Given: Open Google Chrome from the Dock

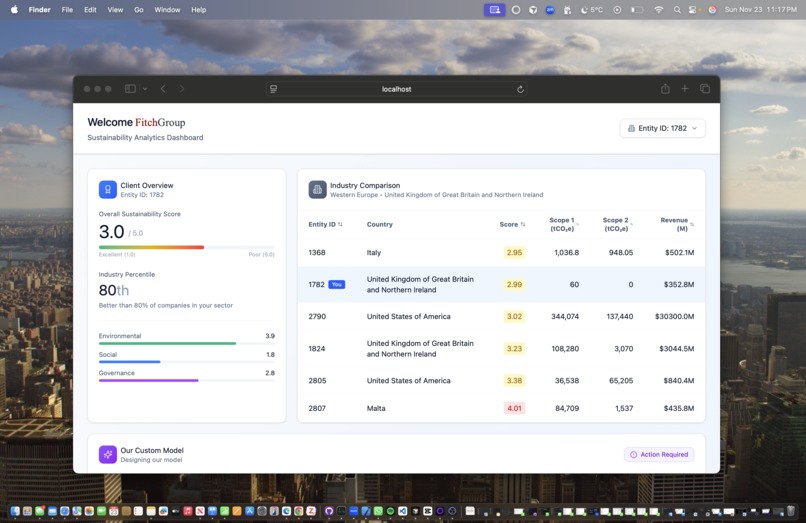Looking at the screenshot, I should (x=299, y=511).
